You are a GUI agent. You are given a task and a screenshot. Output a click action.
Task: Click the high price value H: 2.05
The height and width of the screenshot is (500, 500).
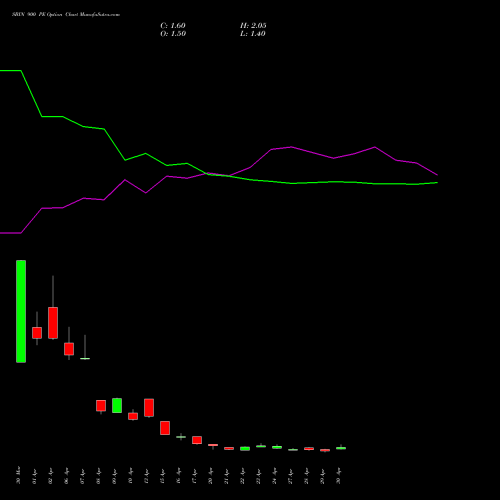pos(253,26)
